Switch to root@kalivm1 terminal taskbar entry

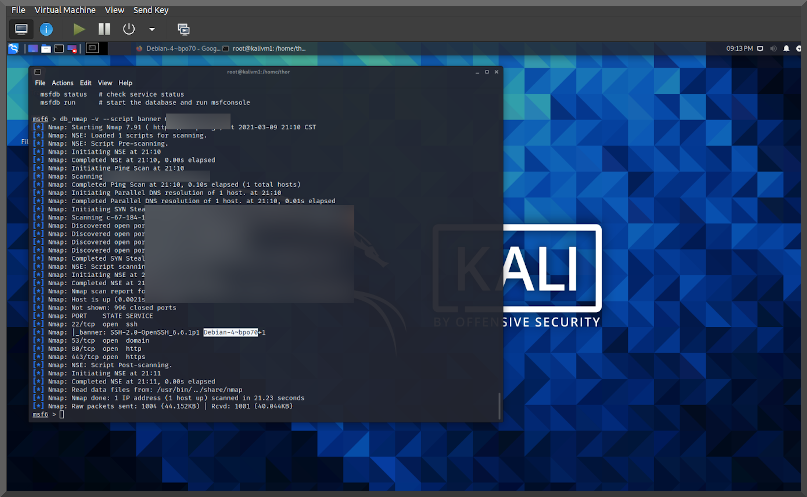point(268,48)
